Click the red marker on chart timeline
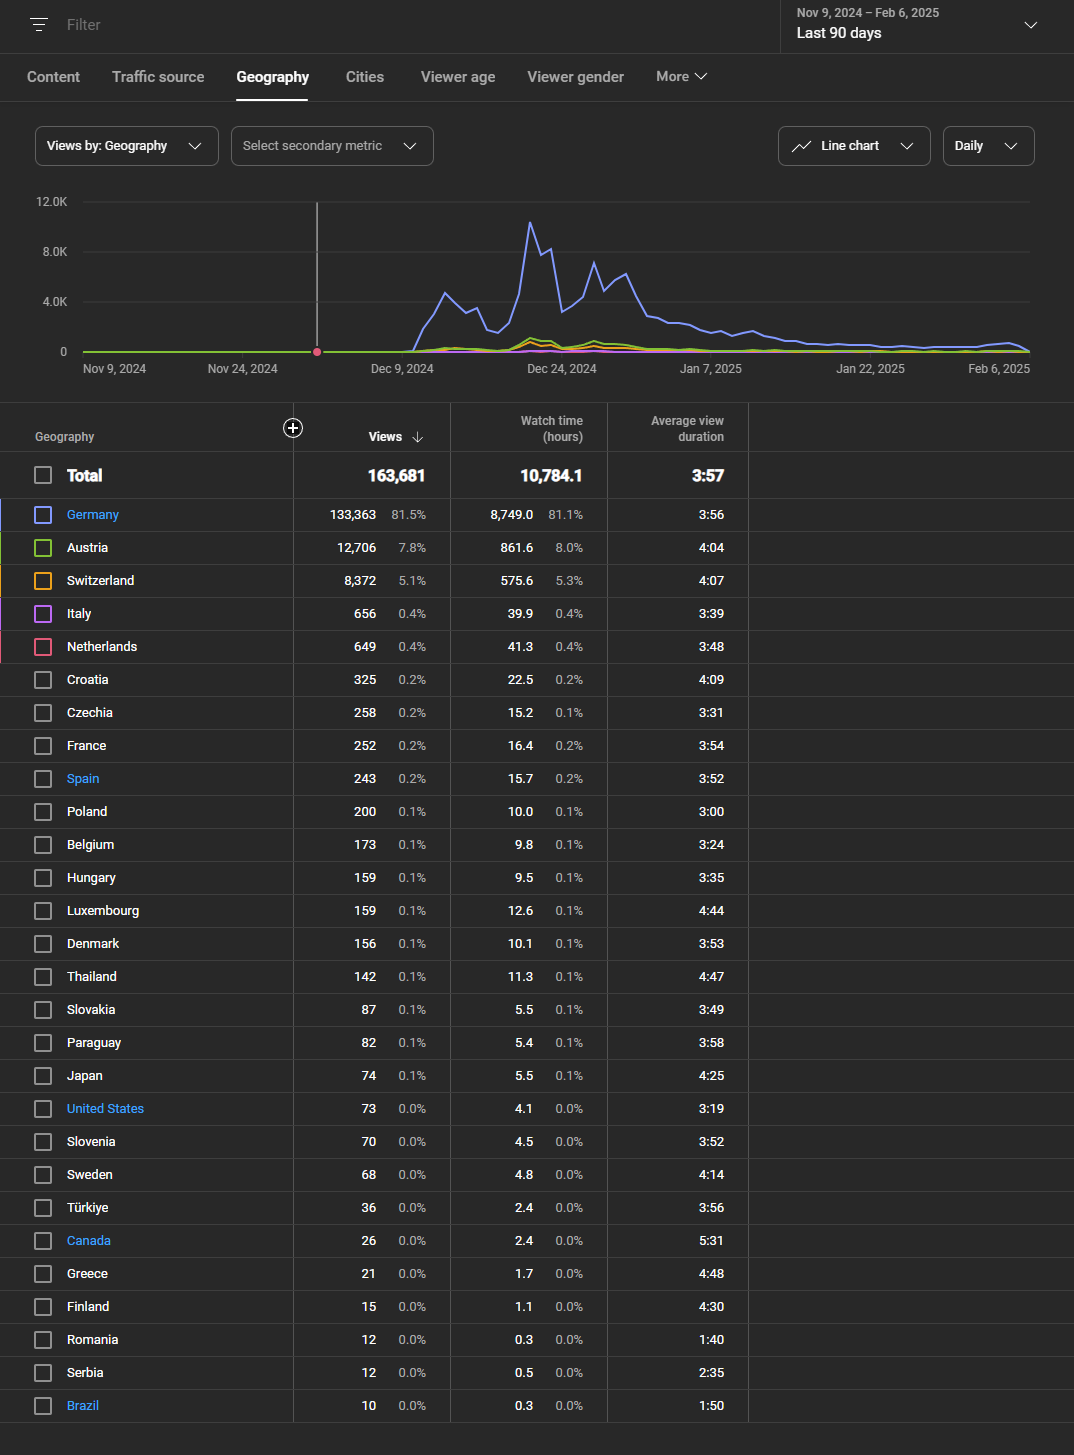 [x=317, y=352]
